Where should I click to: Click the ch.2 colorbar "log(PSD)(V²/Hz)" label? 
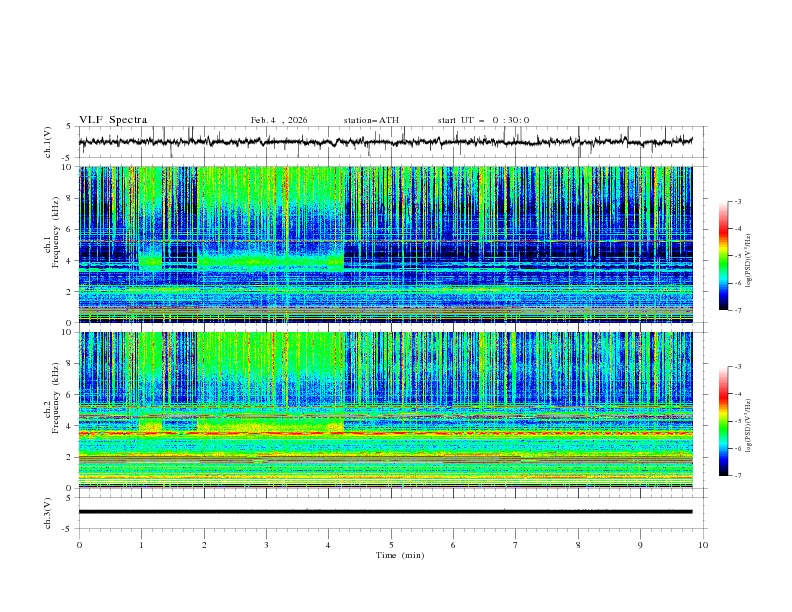coord(748,426)
